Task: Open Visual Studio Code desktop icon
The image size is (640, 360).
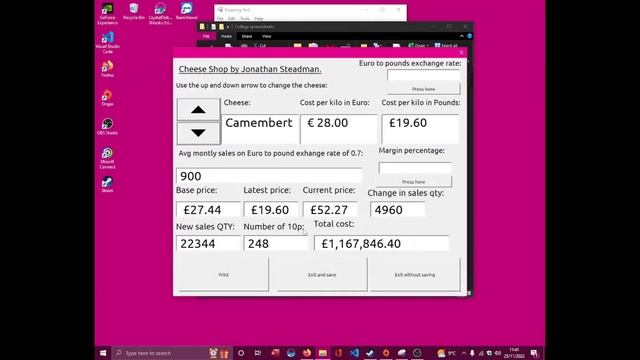Action: [x=107, y=42]
